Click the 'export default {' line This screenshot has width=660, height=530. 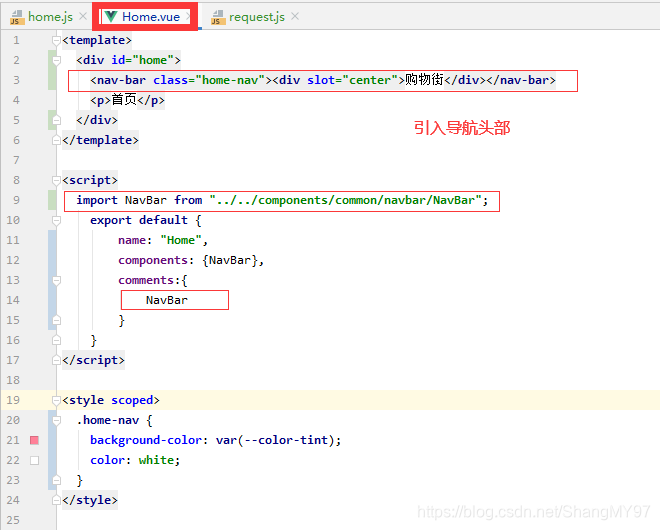(x=146, y=220)
